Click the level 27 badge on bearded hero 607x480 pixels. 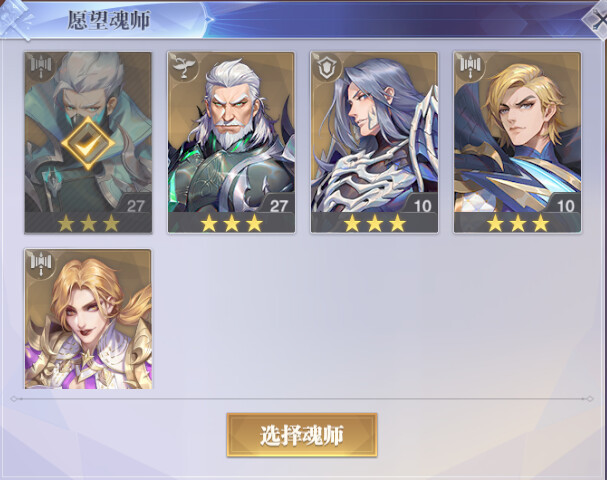pyautogui.click(x=279, y=206)
